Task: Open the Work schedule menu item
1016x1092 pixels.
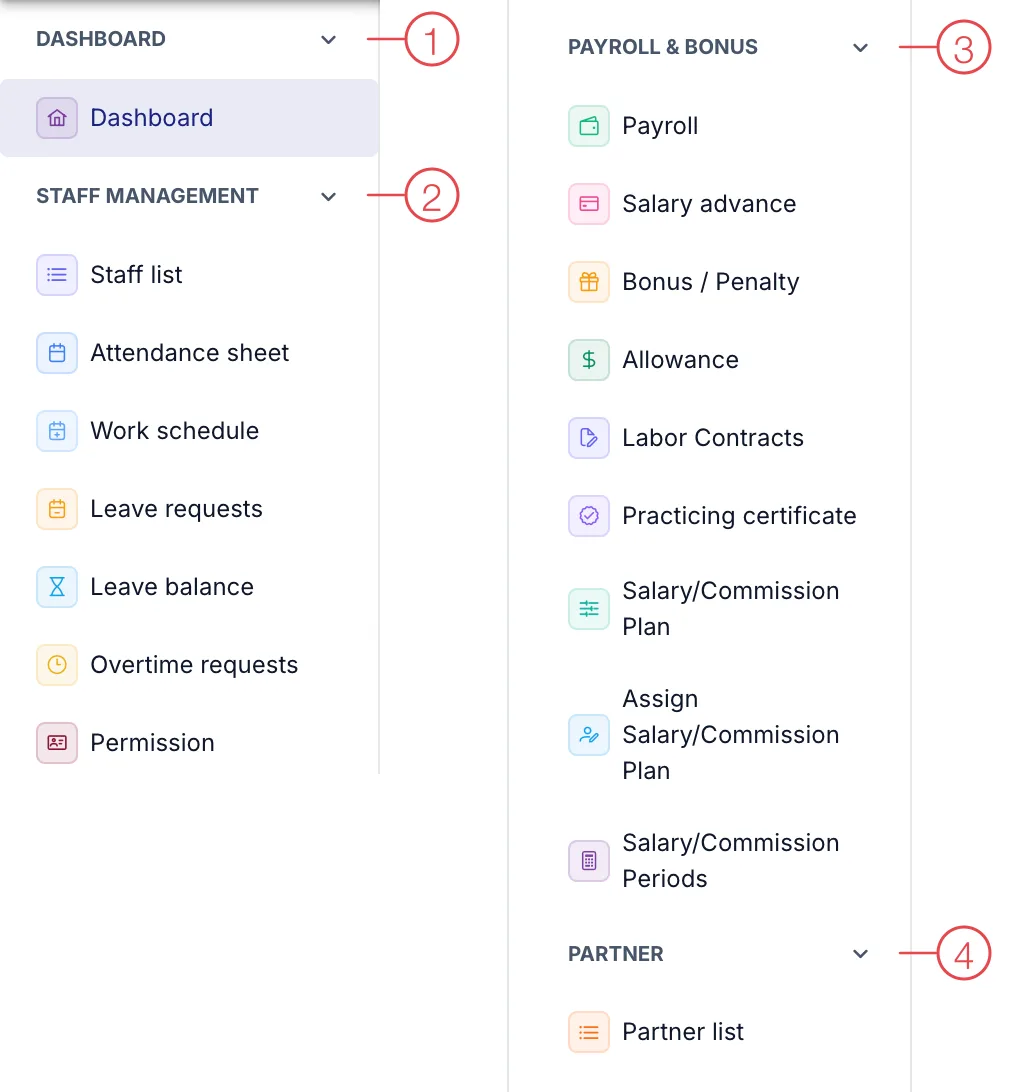Action: pos(189,431)
